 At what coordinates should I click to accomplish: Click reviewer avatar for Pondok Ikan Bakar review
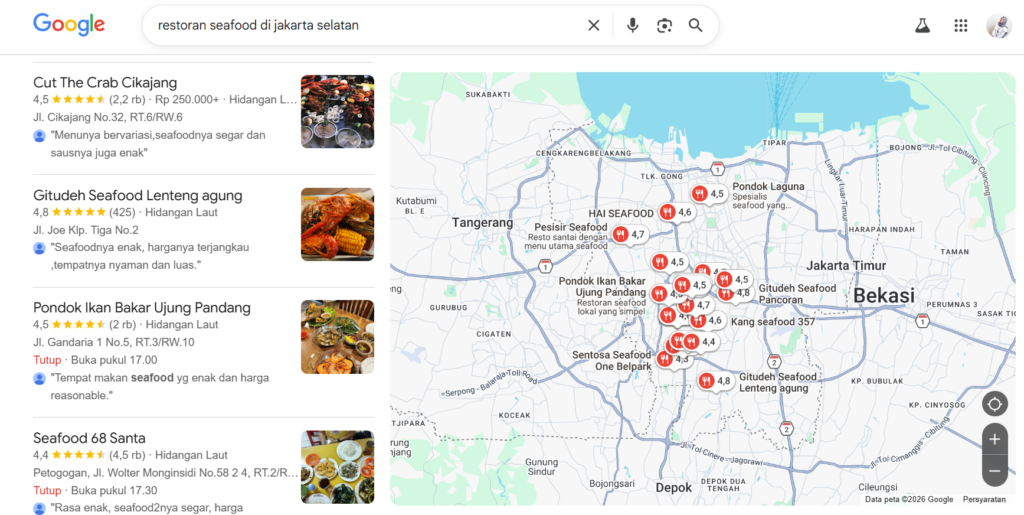39,379
